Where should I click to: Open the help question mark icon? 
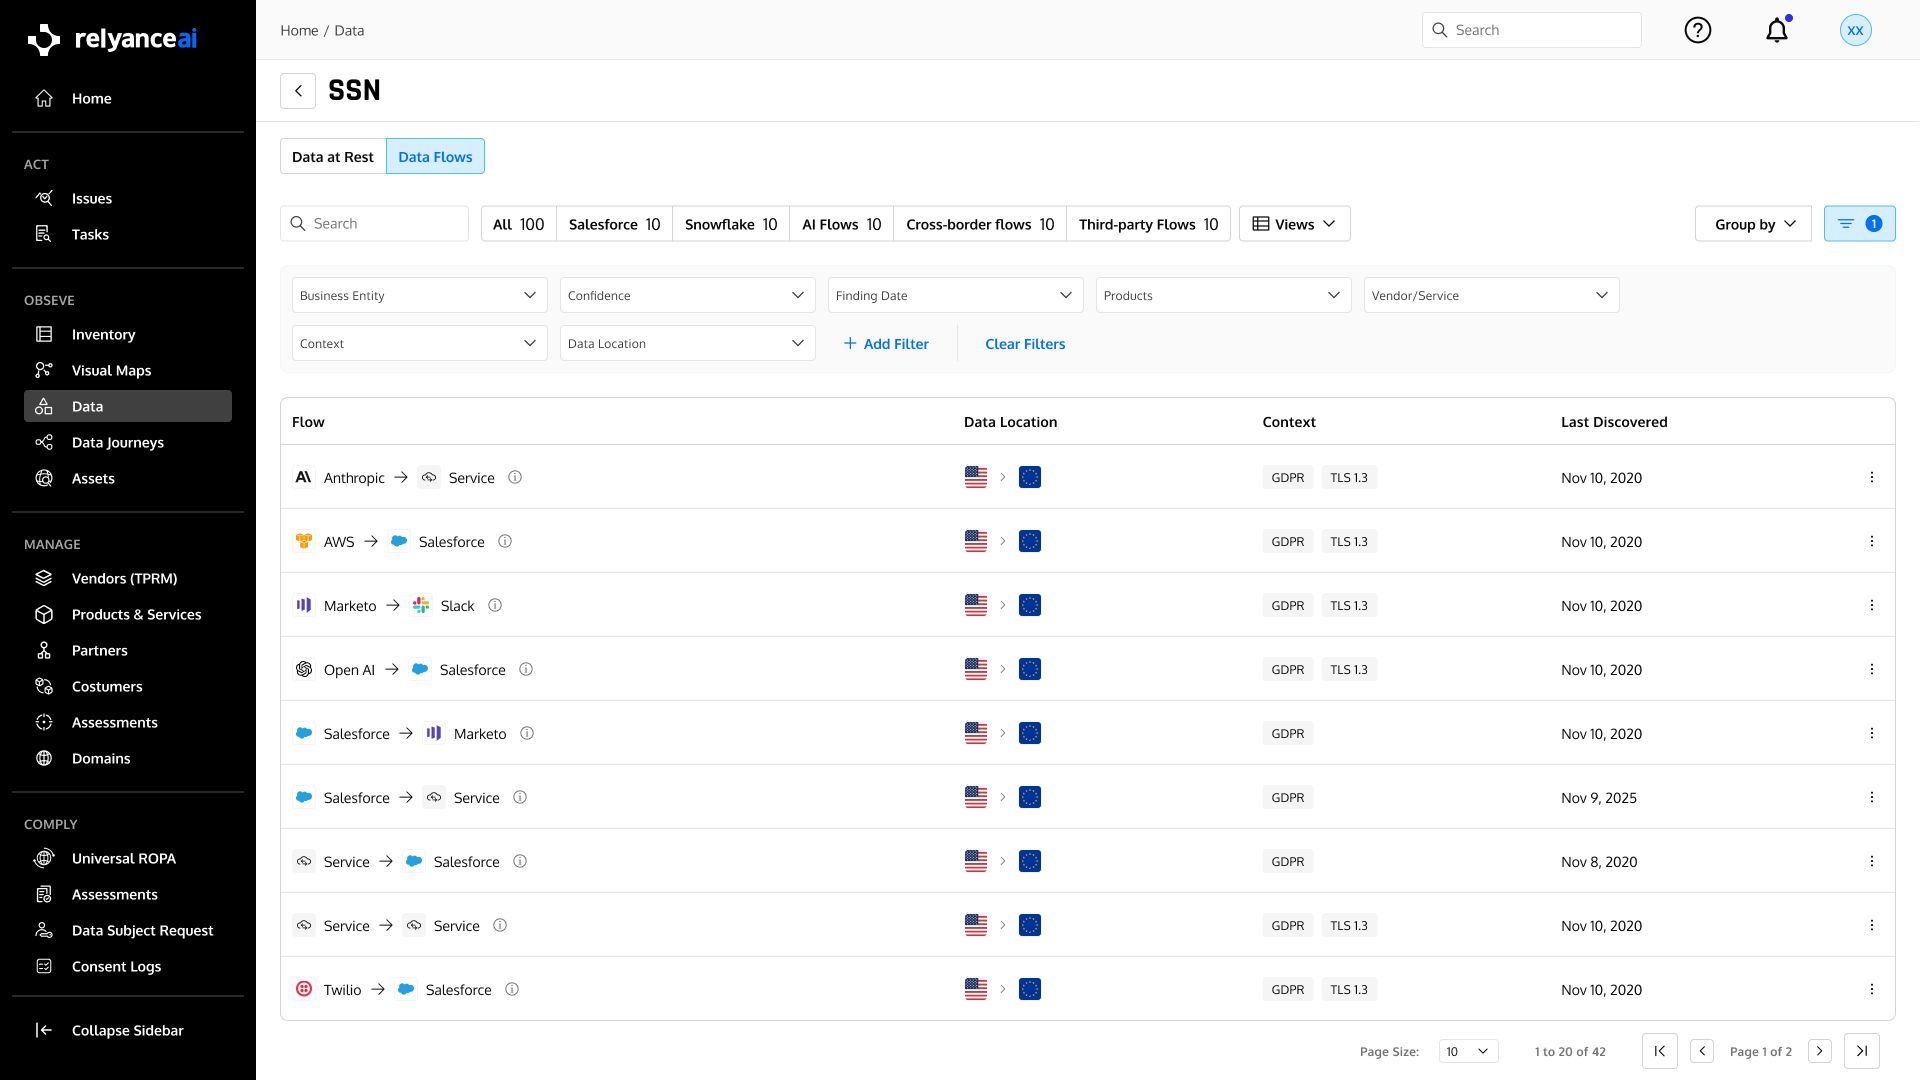(x=1697, y=30)
